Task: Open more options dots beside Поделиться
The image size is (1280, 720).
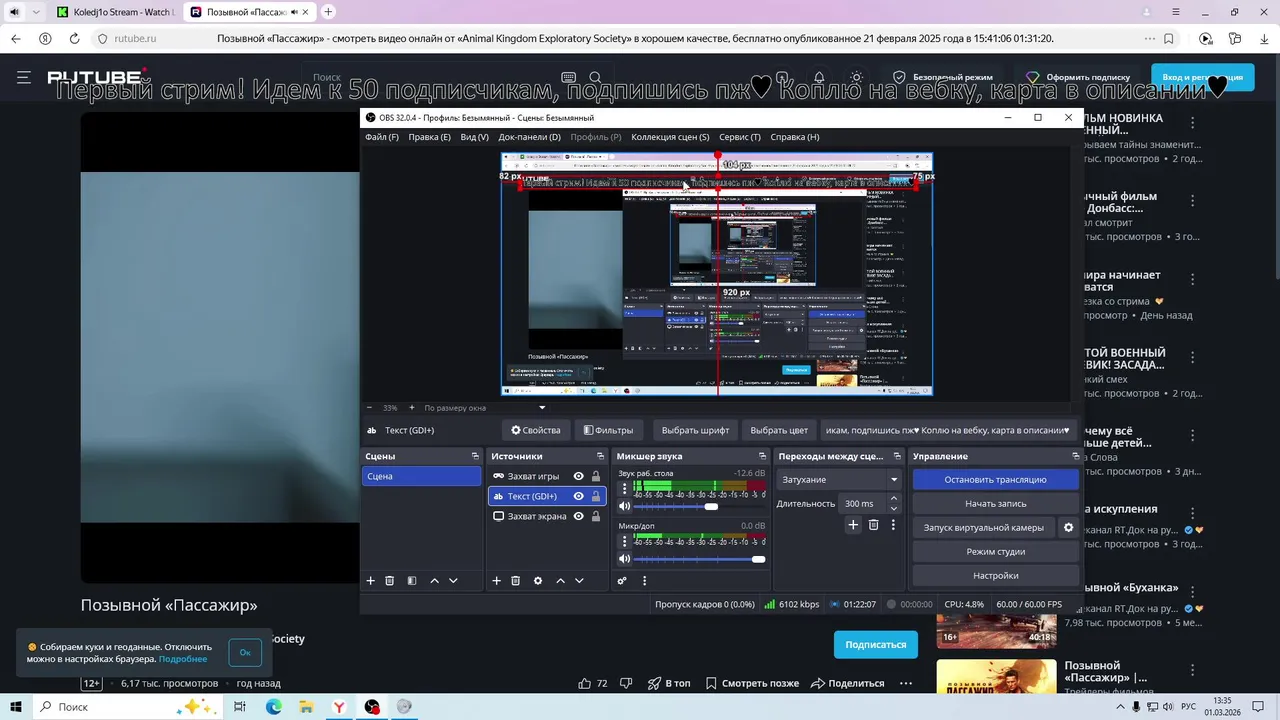Action: click(x=906, y=684)
